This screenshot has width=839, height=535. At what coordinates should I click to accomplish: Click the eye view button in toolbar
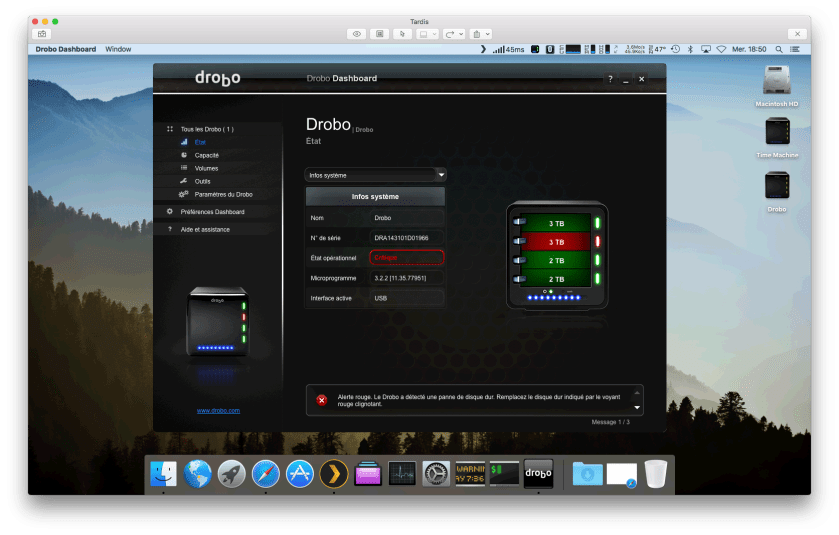tap(356, 33)
